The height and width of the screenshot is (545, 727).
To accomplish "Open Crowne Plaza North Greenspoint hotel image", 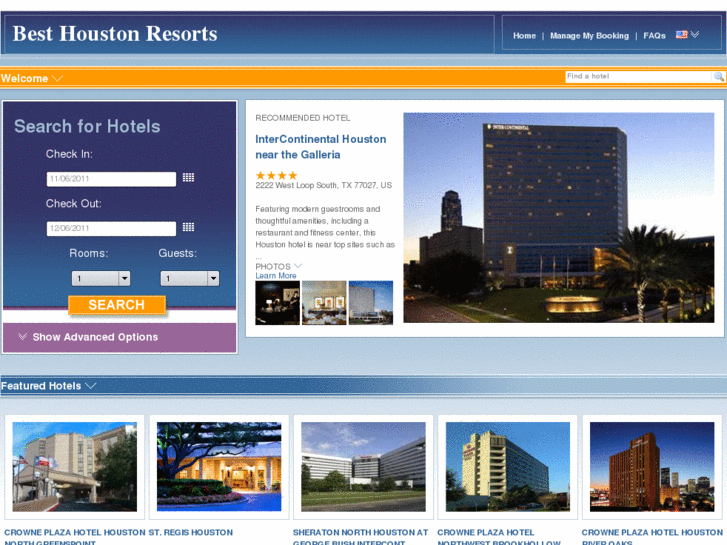I will tap(75, 467).
